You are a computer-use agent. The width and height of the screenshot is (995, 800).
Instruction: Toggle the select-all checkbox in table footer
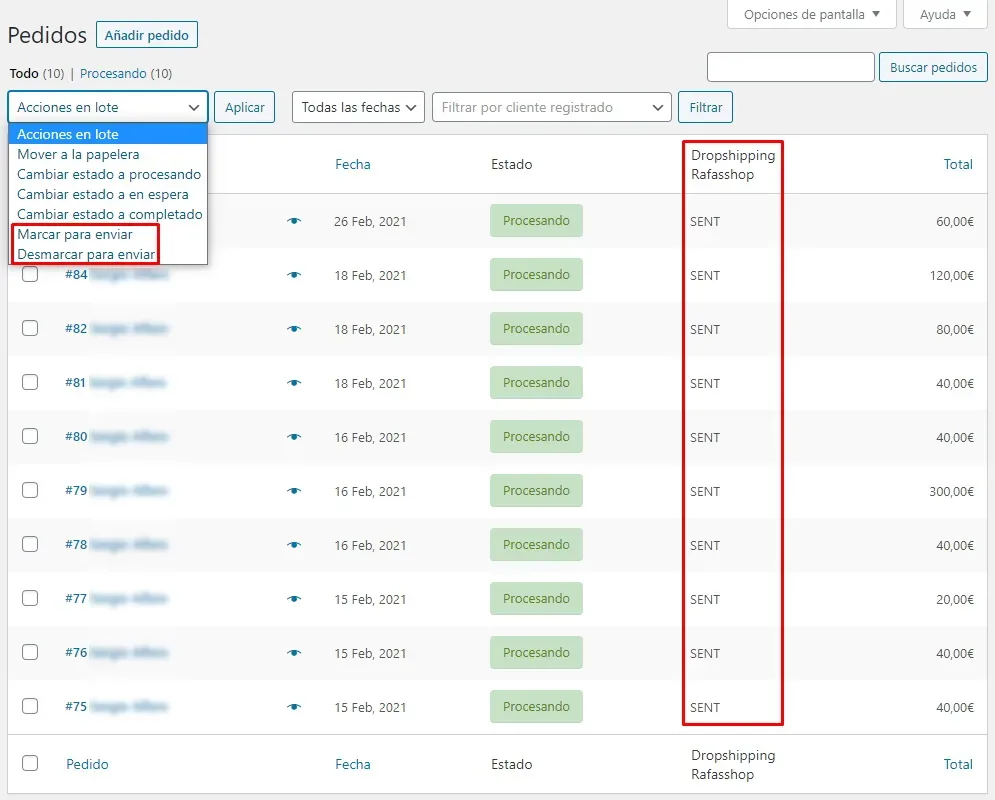30,763
